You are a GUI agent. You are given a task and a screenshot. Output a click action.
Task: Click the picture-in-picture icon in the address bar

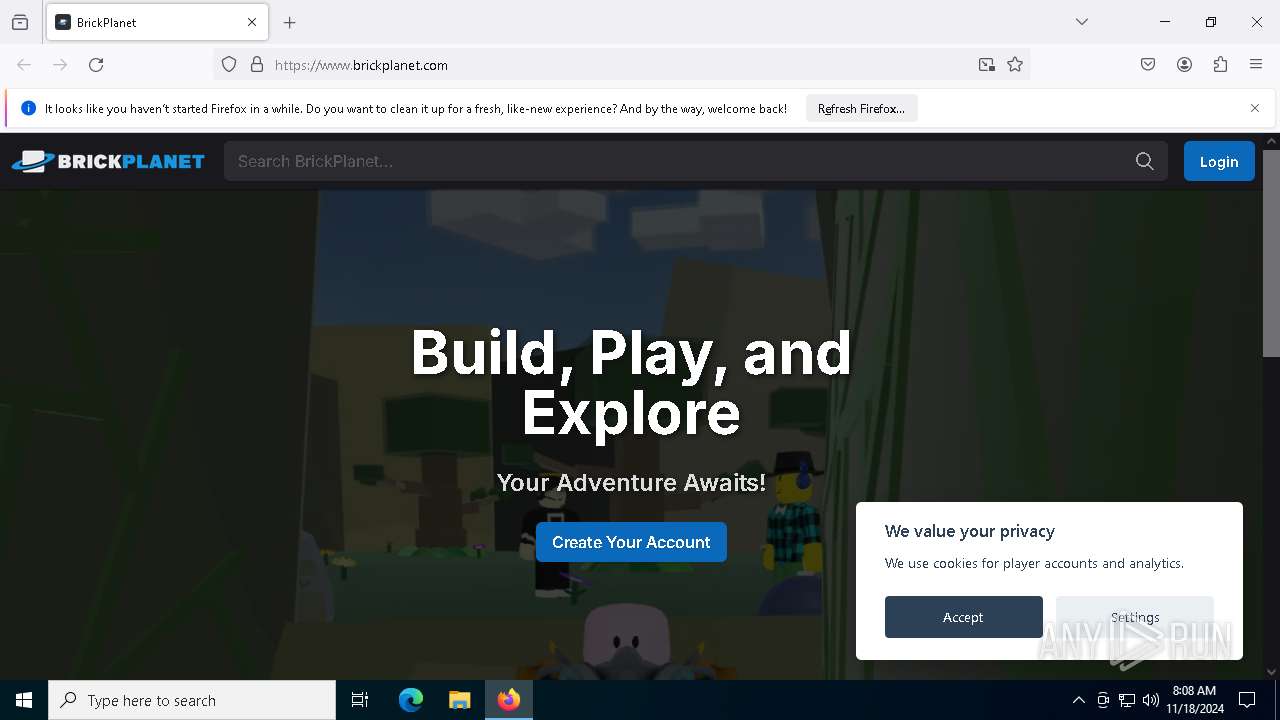tap(987, 65)
